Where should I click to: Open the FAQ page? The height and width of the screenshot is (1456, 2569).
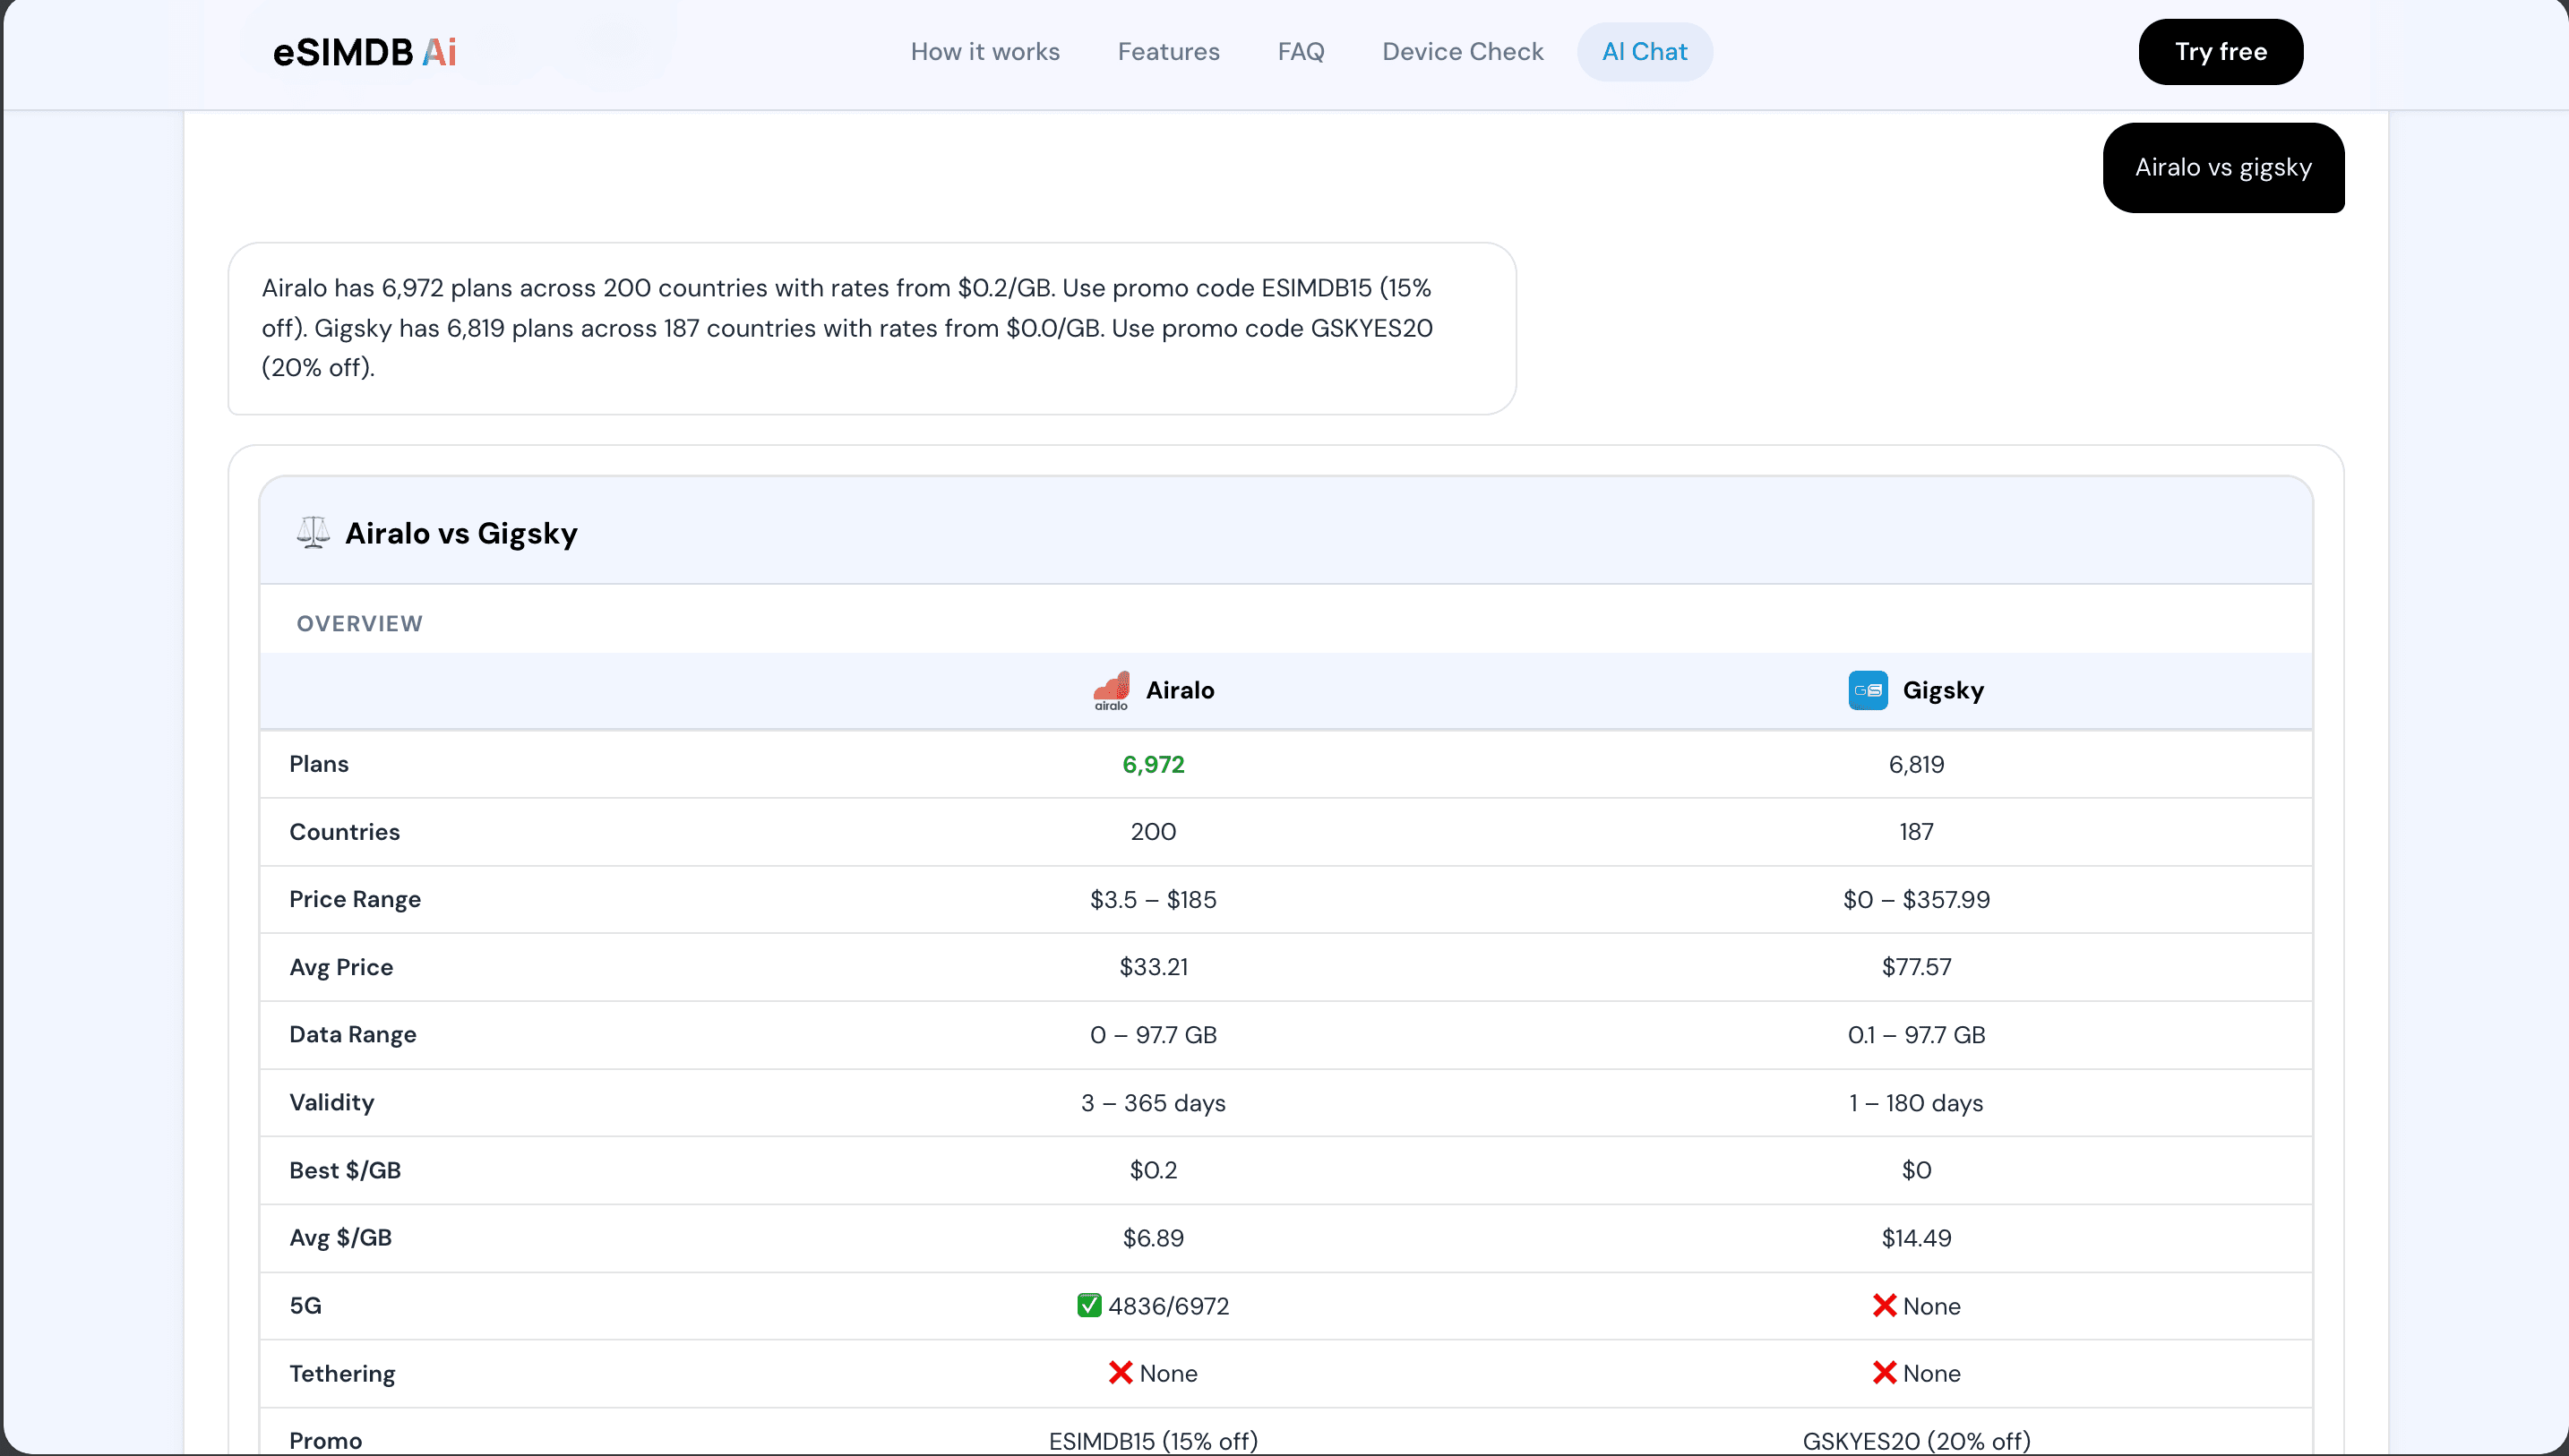[1300, 51]
